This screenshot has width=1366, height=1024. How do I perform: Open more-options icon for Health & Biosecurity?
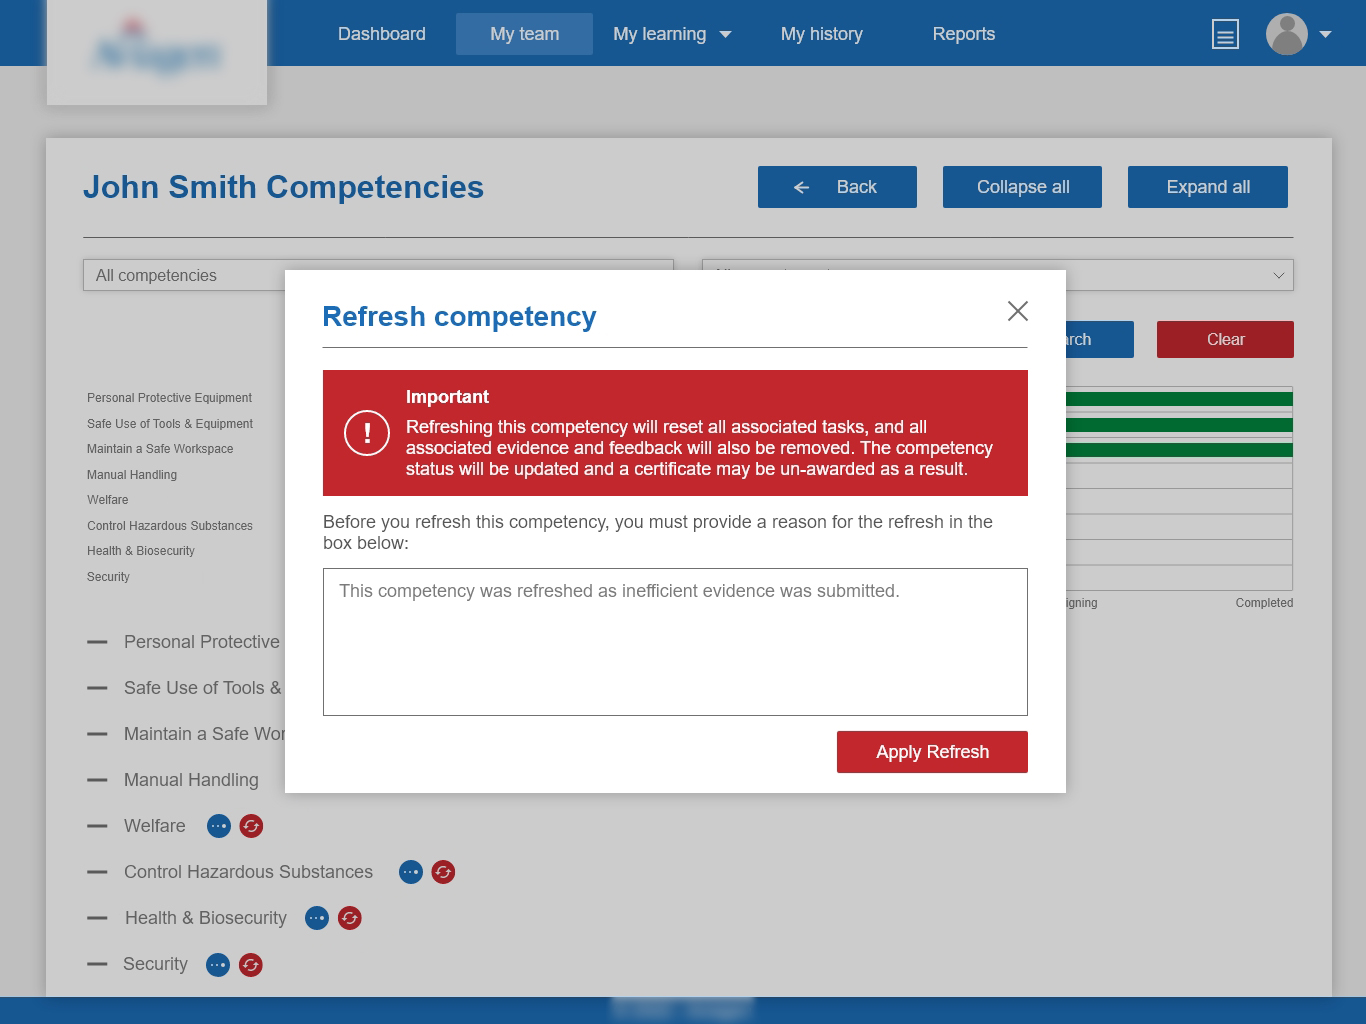pos(317,918)
